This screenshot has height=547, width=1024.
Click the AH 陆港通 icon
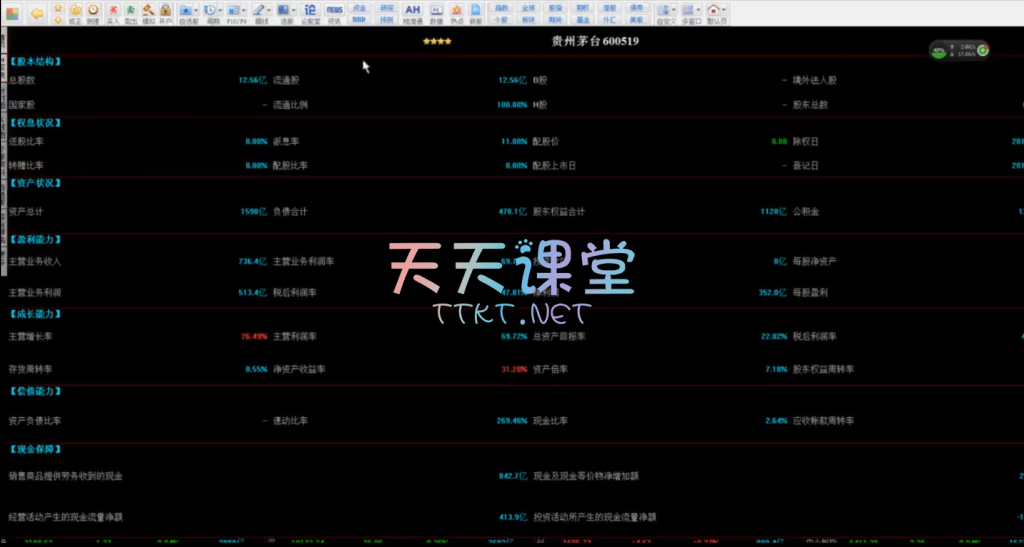[x=412, y=13]
